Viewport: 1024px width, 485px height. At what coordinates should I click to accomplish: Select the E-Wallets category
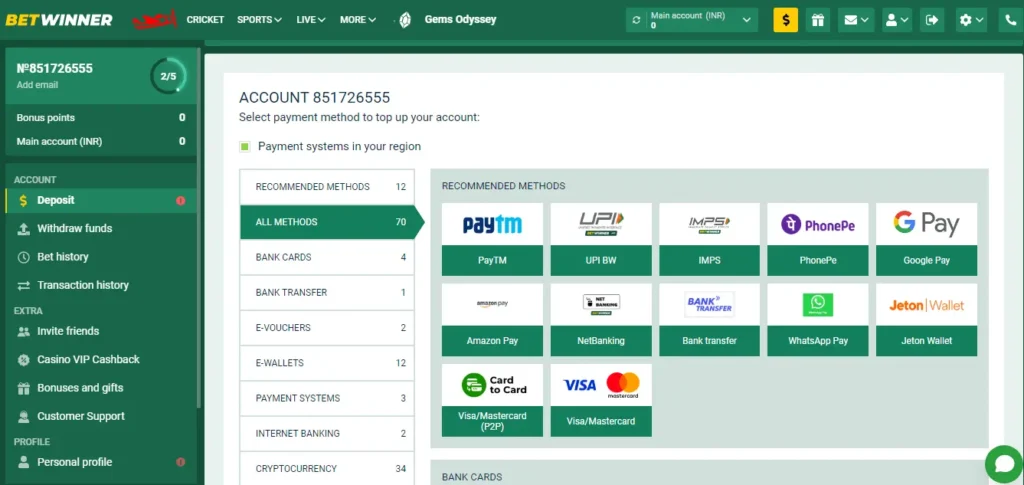[327, 363]
